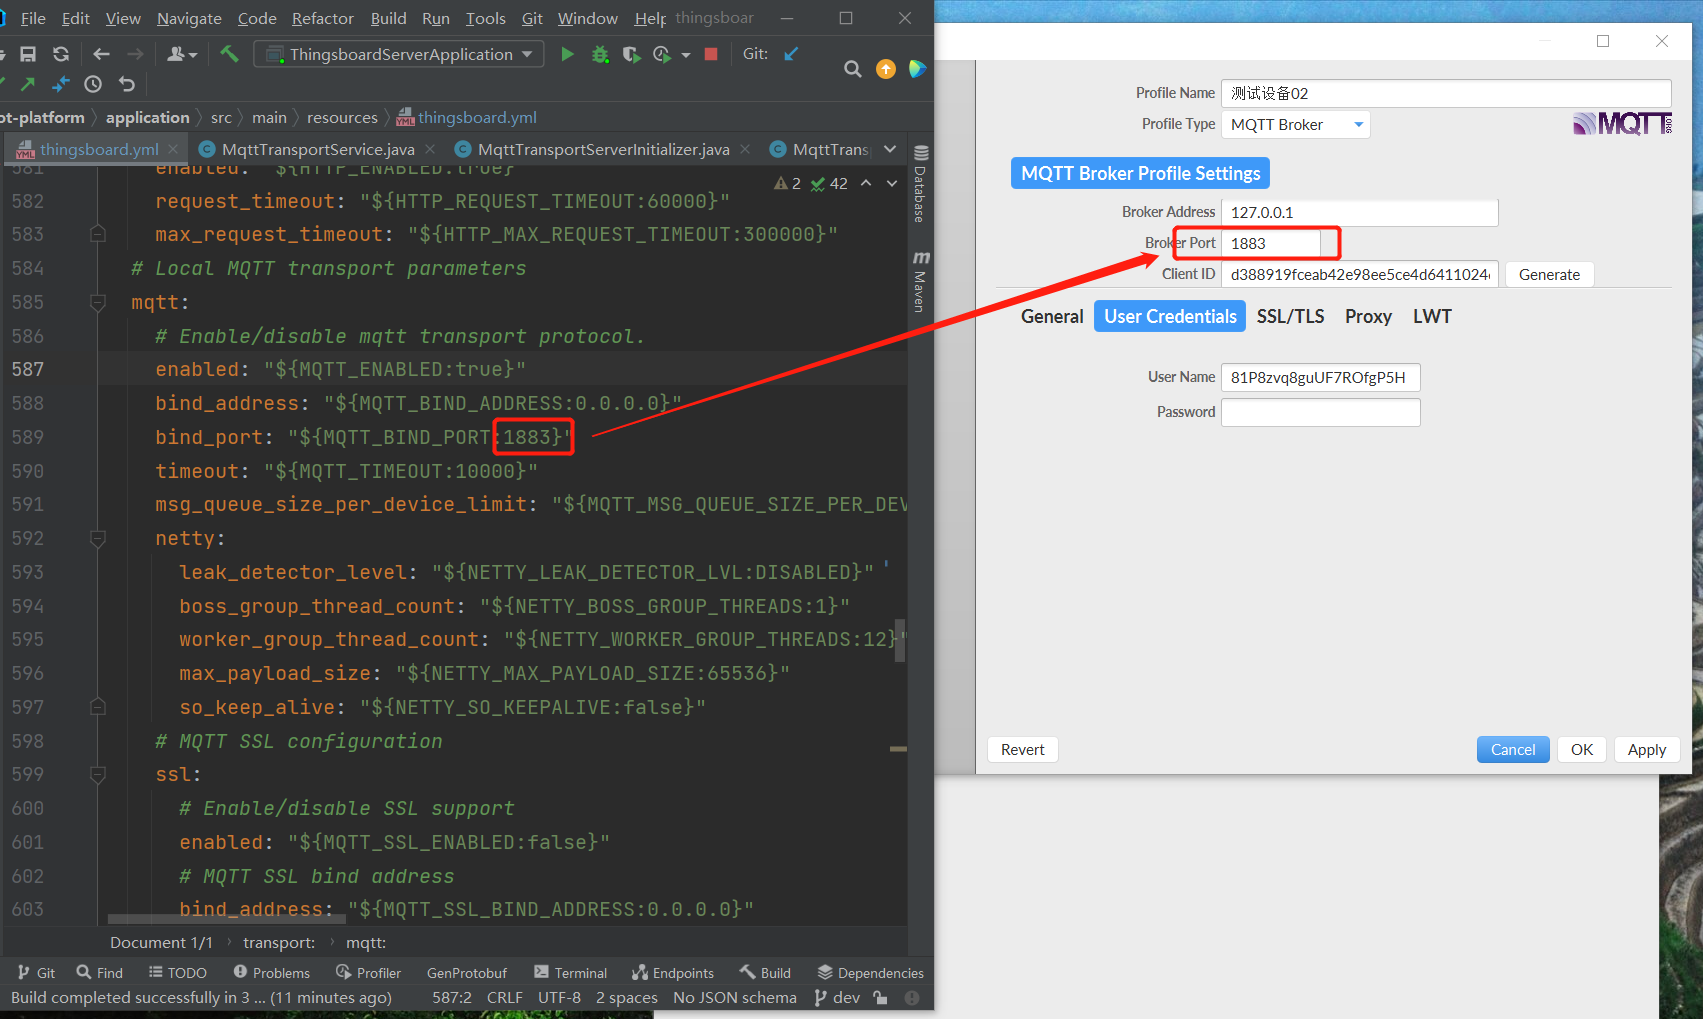Click the Git push green arrow icon
The height and width of the screenshot is (1019, 1703).
tap(28, 84)
